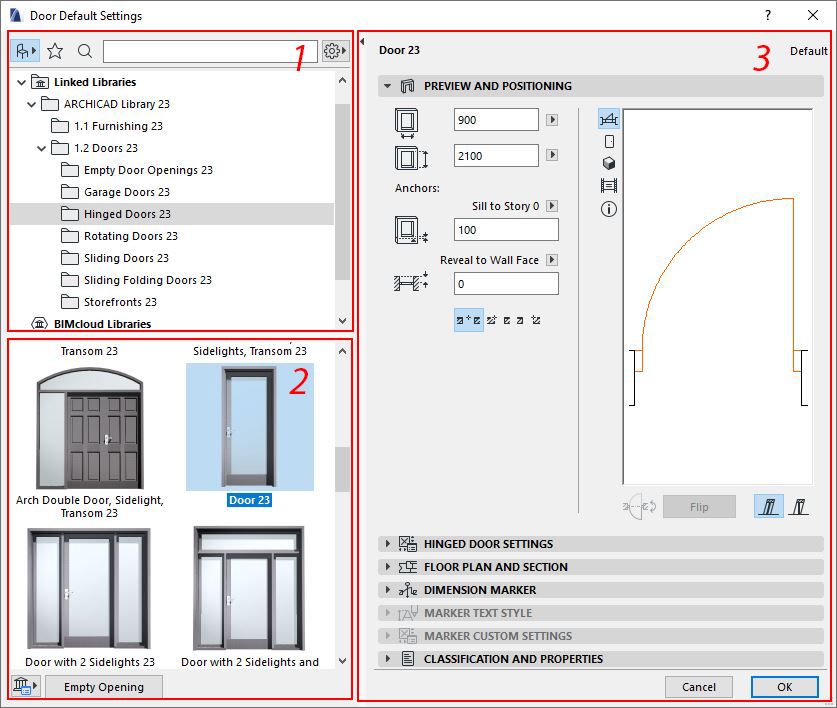Click the sill height field 100
The image size is (837, 708).
[506, 230]
